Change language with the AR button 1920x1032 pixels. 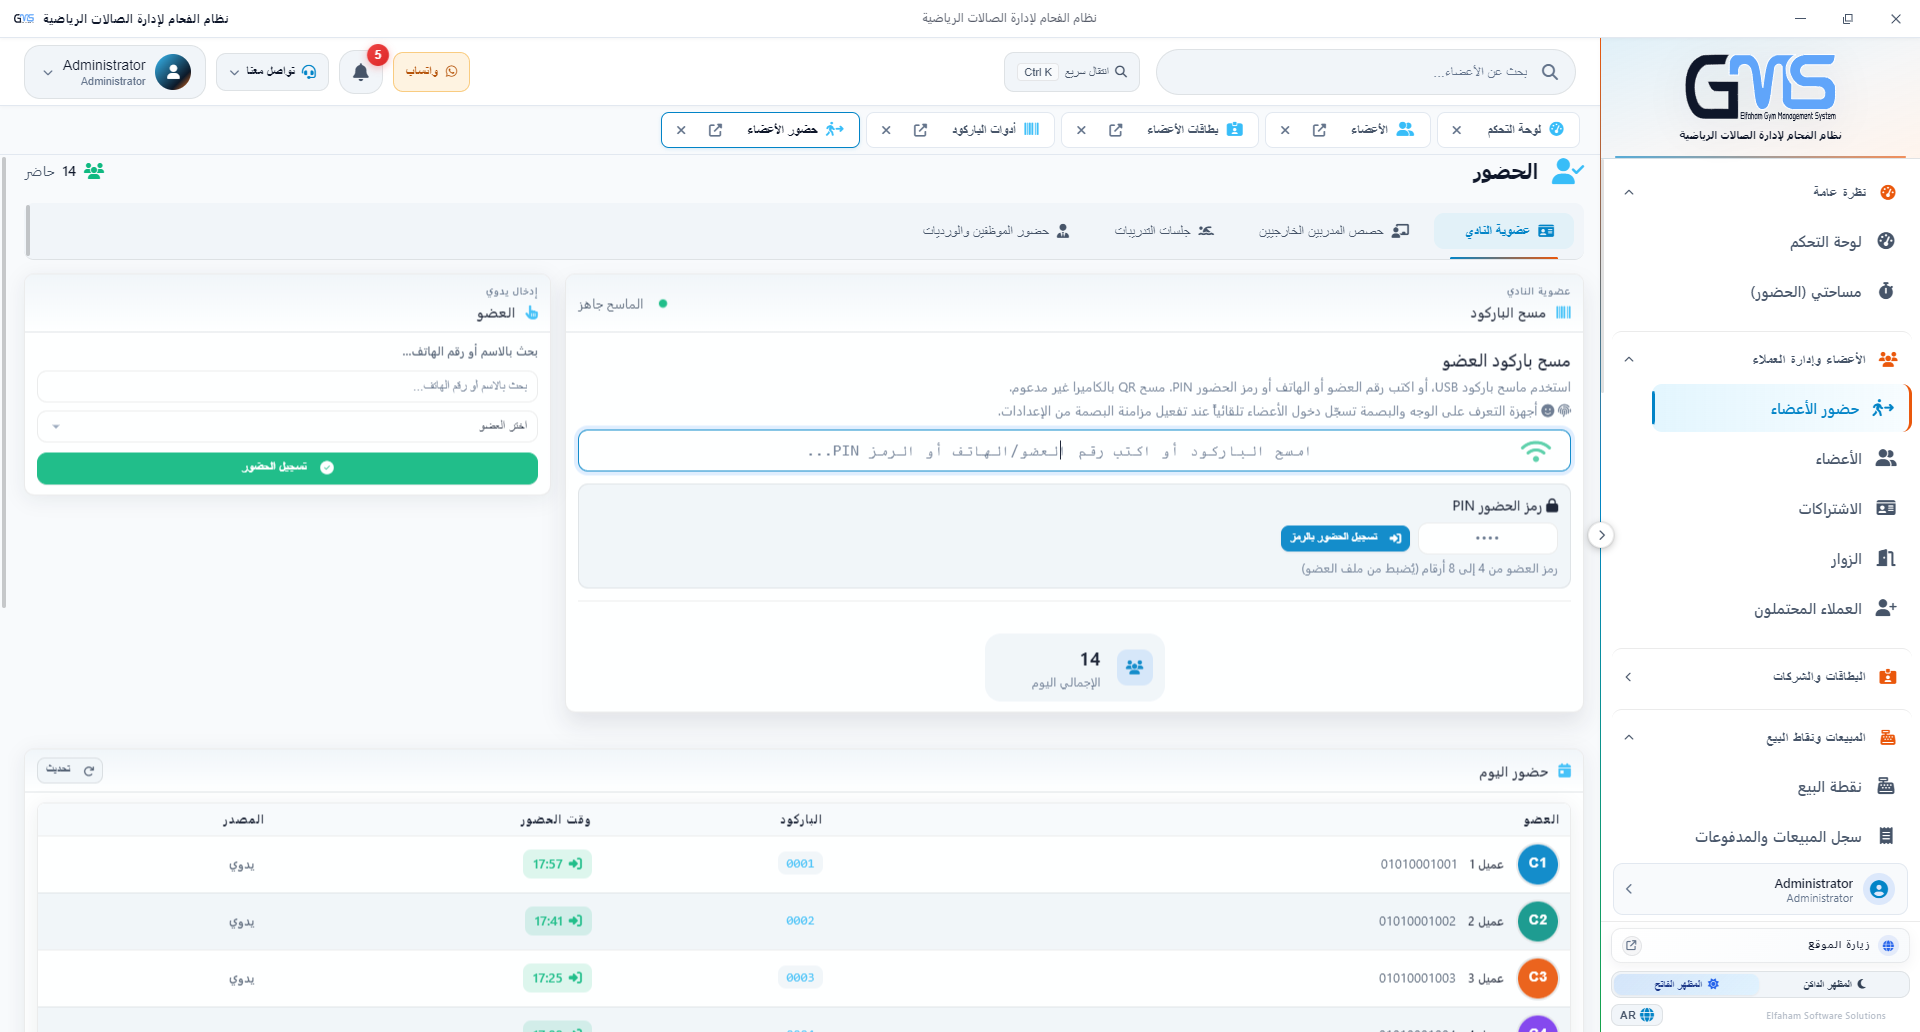click(x=1637, y=1015)
